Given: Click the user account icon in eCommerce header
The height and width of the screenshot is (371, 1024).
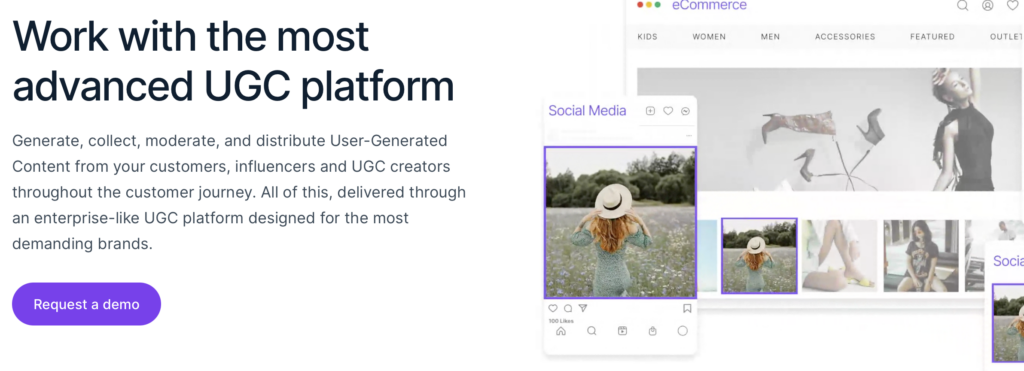Looking at the screenshot, I should [987, 5].
